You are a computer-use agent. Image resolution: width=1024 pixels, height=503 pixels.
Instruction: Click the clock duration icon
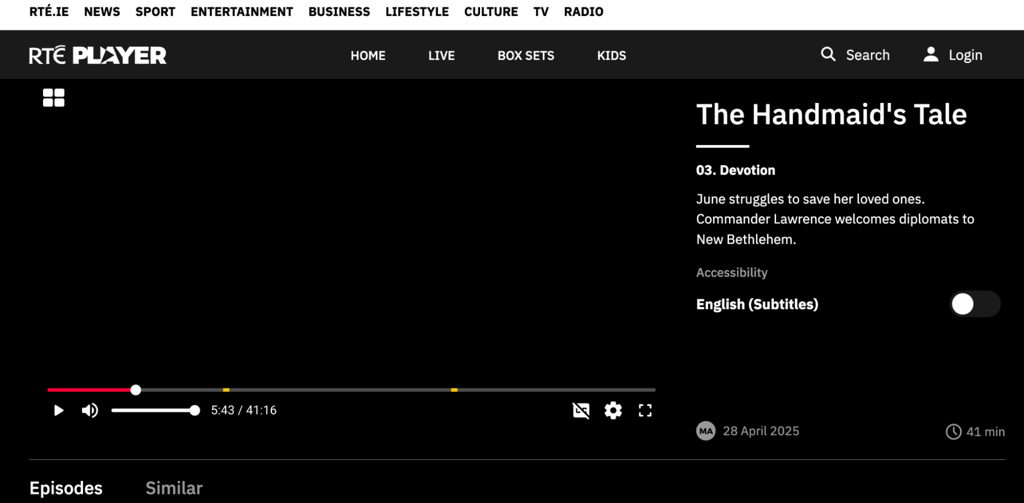point(953,432)
